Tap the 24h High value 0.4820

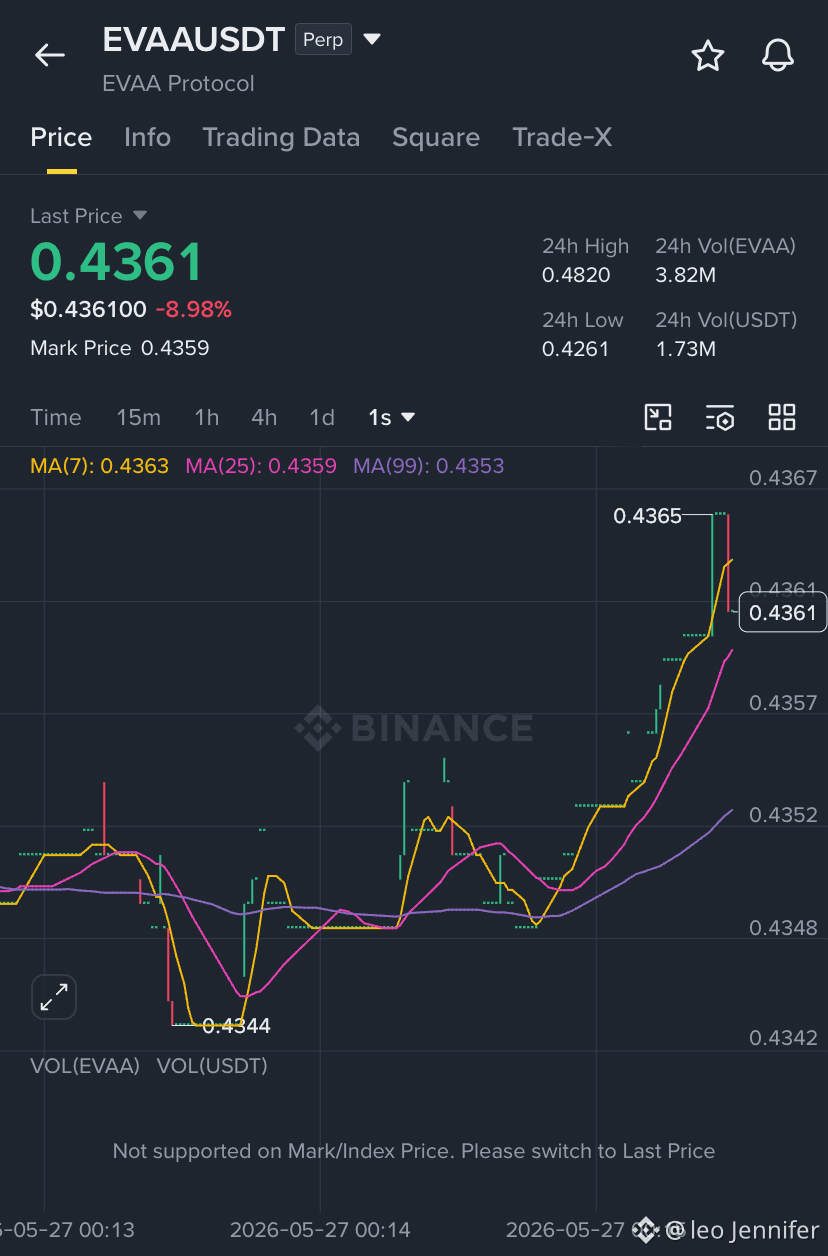pyautogui.click(x=576, y=275)
